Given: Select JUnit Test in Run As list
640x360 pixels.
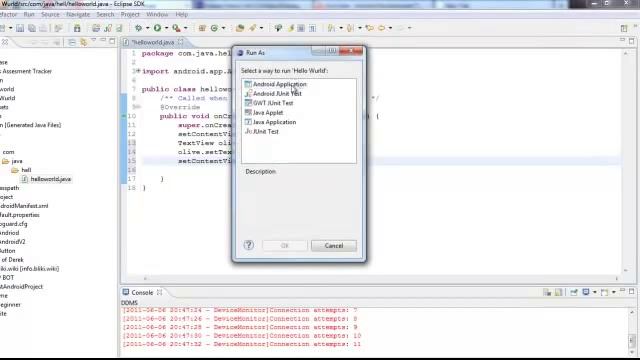Looking at the screenshot, I should tap(266, 131).
